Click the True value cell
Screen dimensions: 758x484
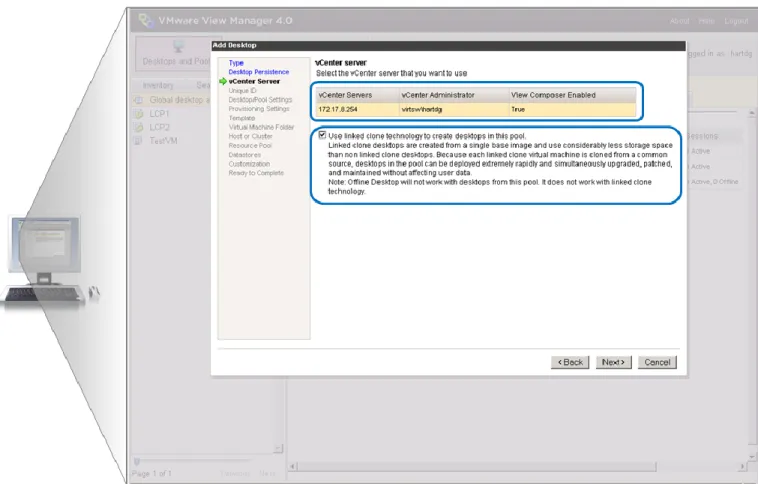tap(572, 109)
